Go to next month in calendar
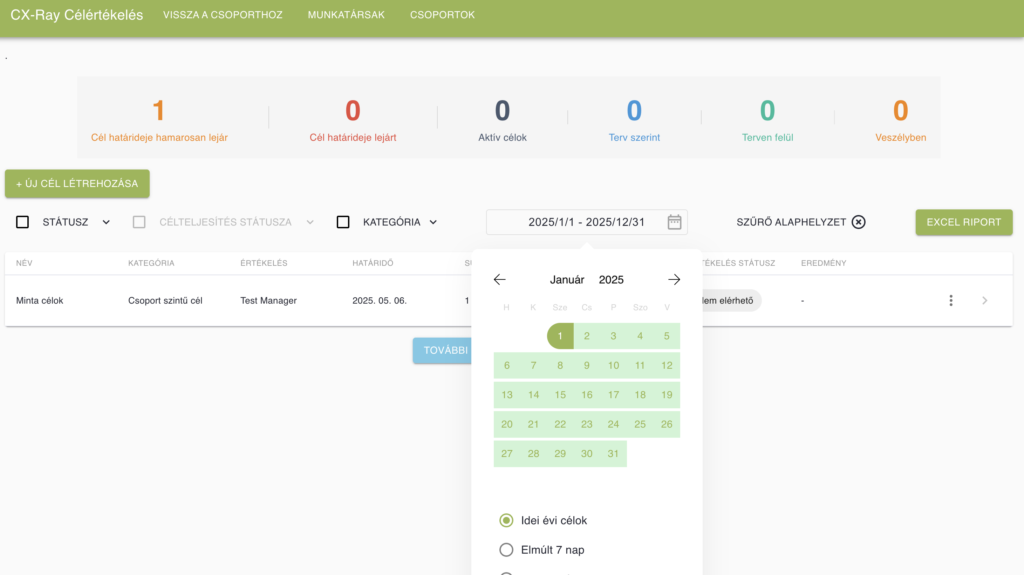The width and height of the screenshot is (1024, 575). [674, 280]
